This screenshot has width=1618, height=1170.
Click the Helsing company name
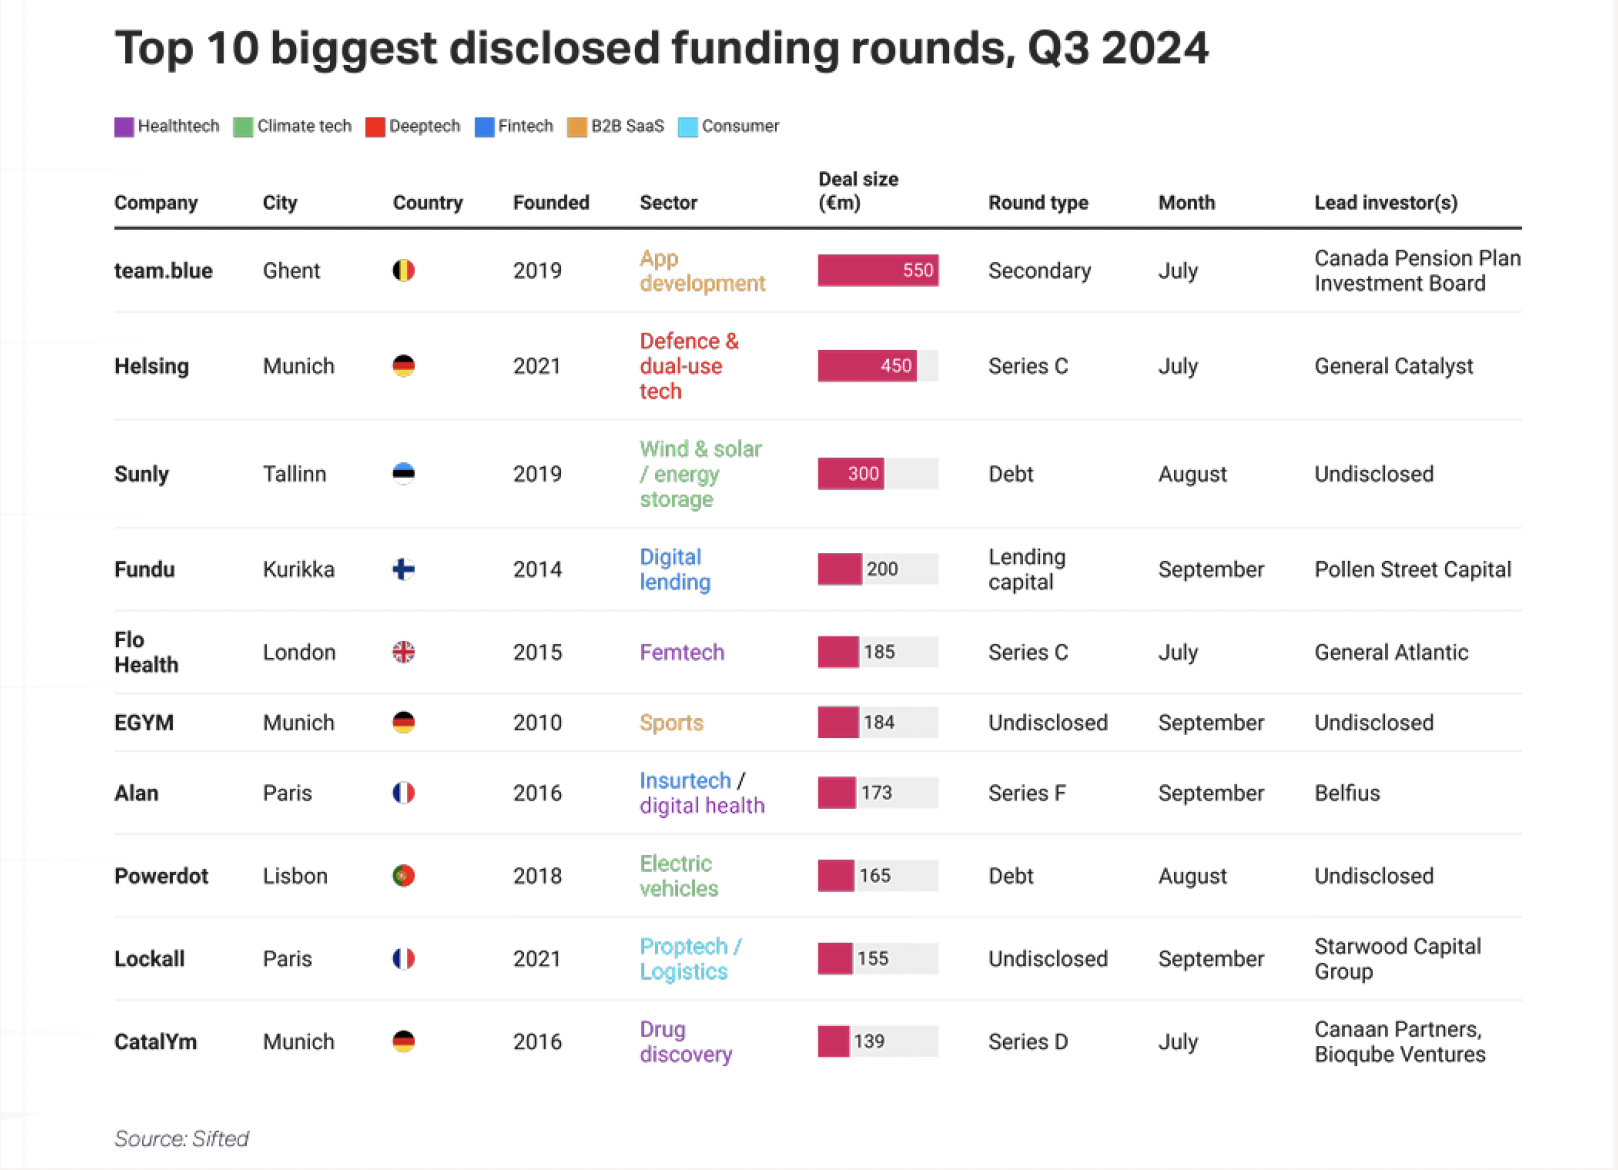[151, 366]
